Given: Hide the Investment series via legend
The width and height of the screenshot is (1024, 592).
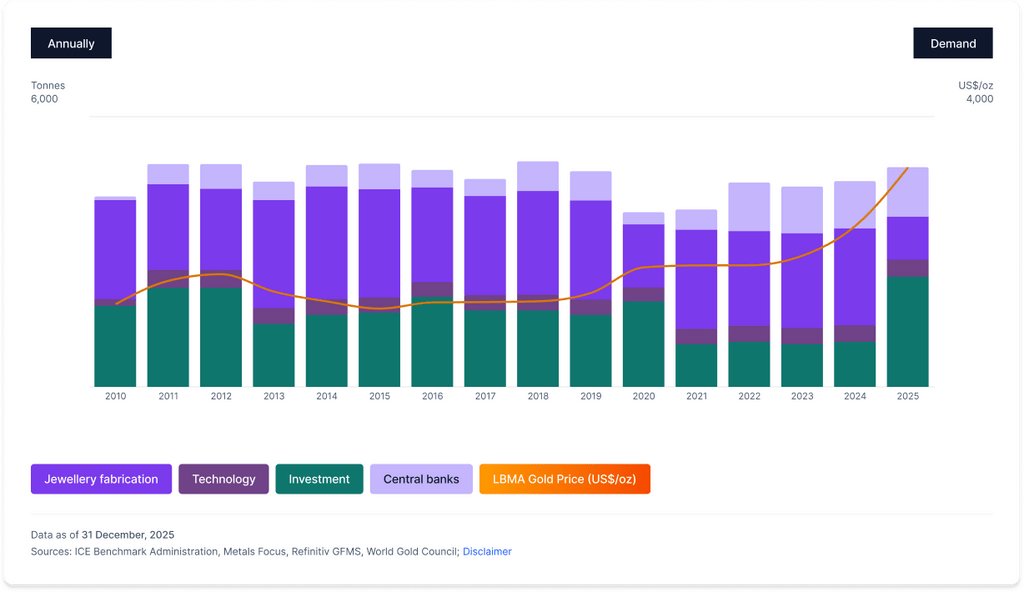Looking at the screenshot, I should coord(319,479).
